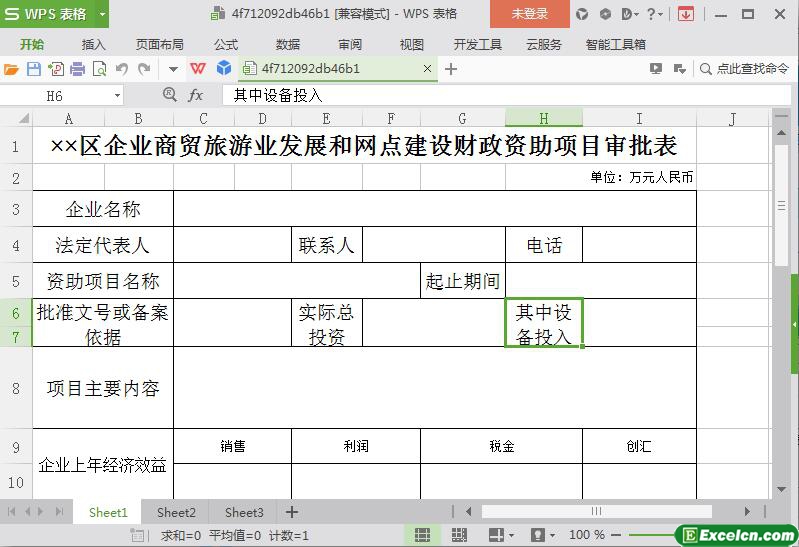The width and height of the screenshot is (799, 547).
Task: Click the Print icon in the toolbar
Action: (x=77, y=69)
